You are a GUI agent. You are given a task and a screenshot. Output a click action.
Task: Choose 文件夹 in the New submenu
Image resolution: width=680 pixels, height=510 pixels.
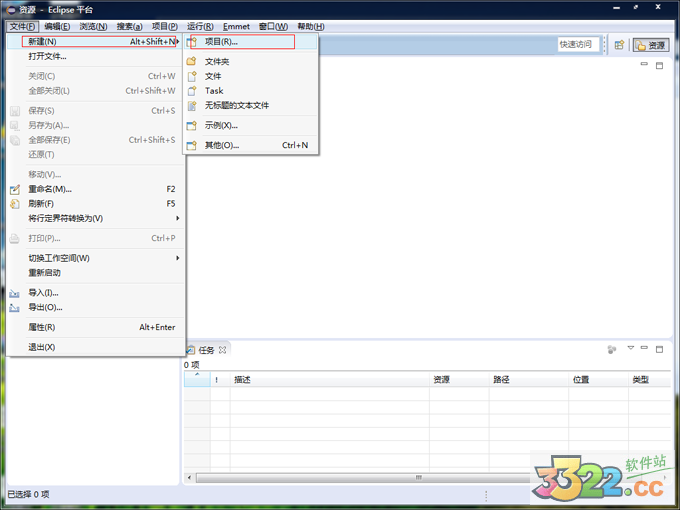pos(251,62)
